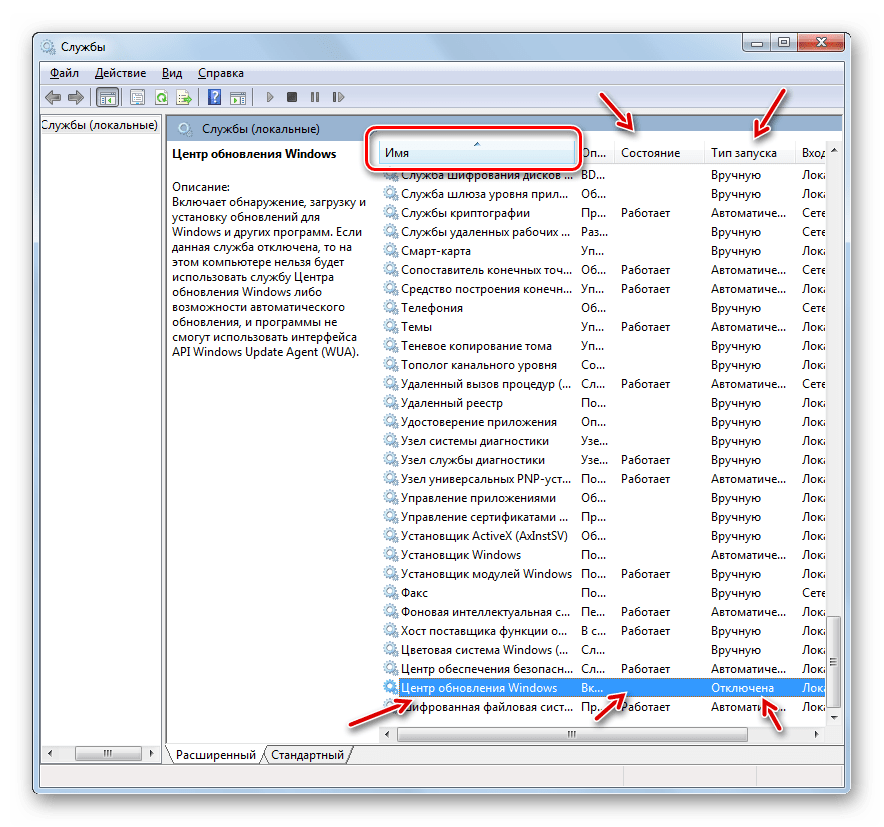884x827 pixels.
Task: Select the Средство построения конечных точек service
Action: pyautogui.click(x=604, y=289)
